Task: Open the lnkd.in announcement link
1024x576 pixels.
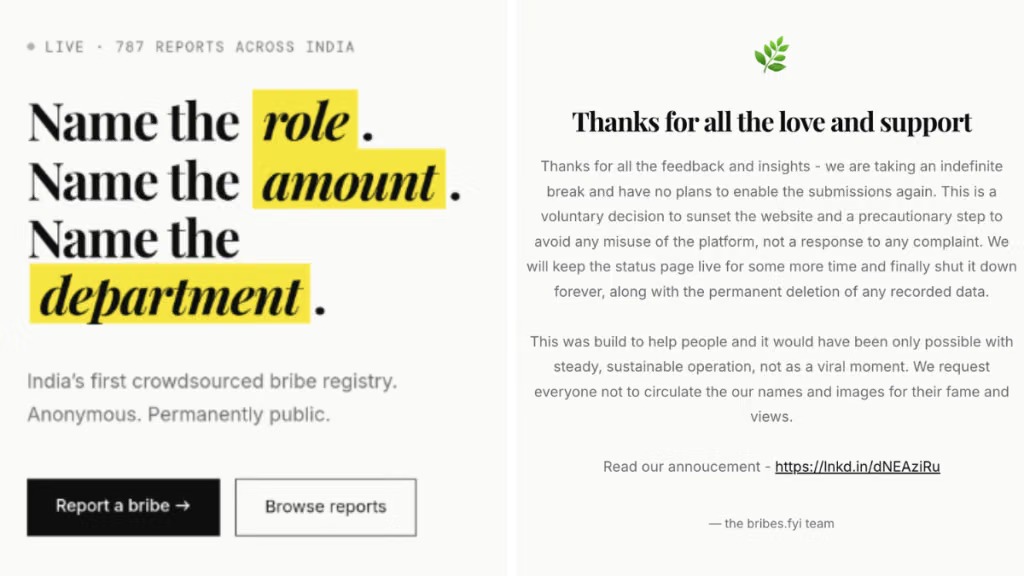Action: (857, 466)
